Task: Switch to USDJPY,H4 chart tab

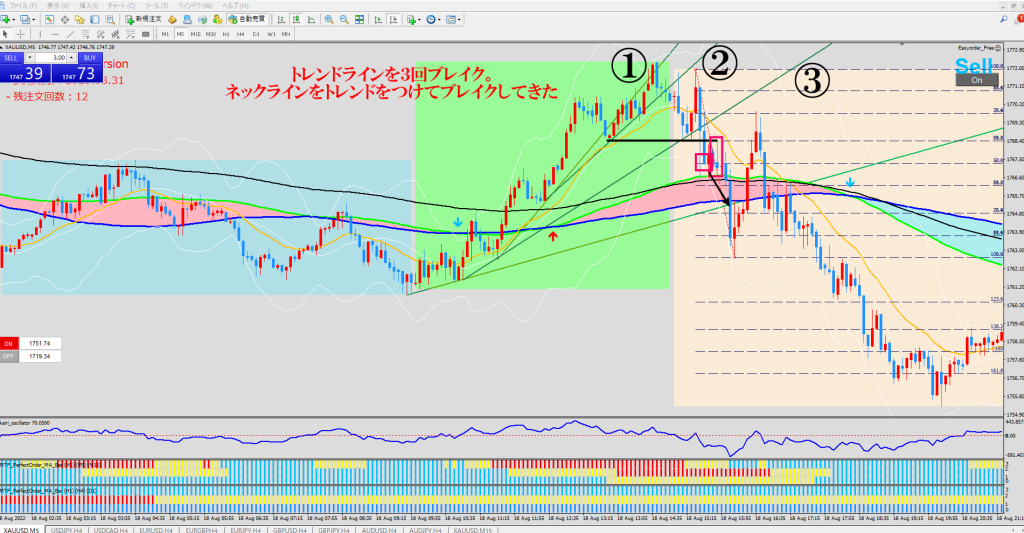Action: pyautogui.click(x=67, y=530)
